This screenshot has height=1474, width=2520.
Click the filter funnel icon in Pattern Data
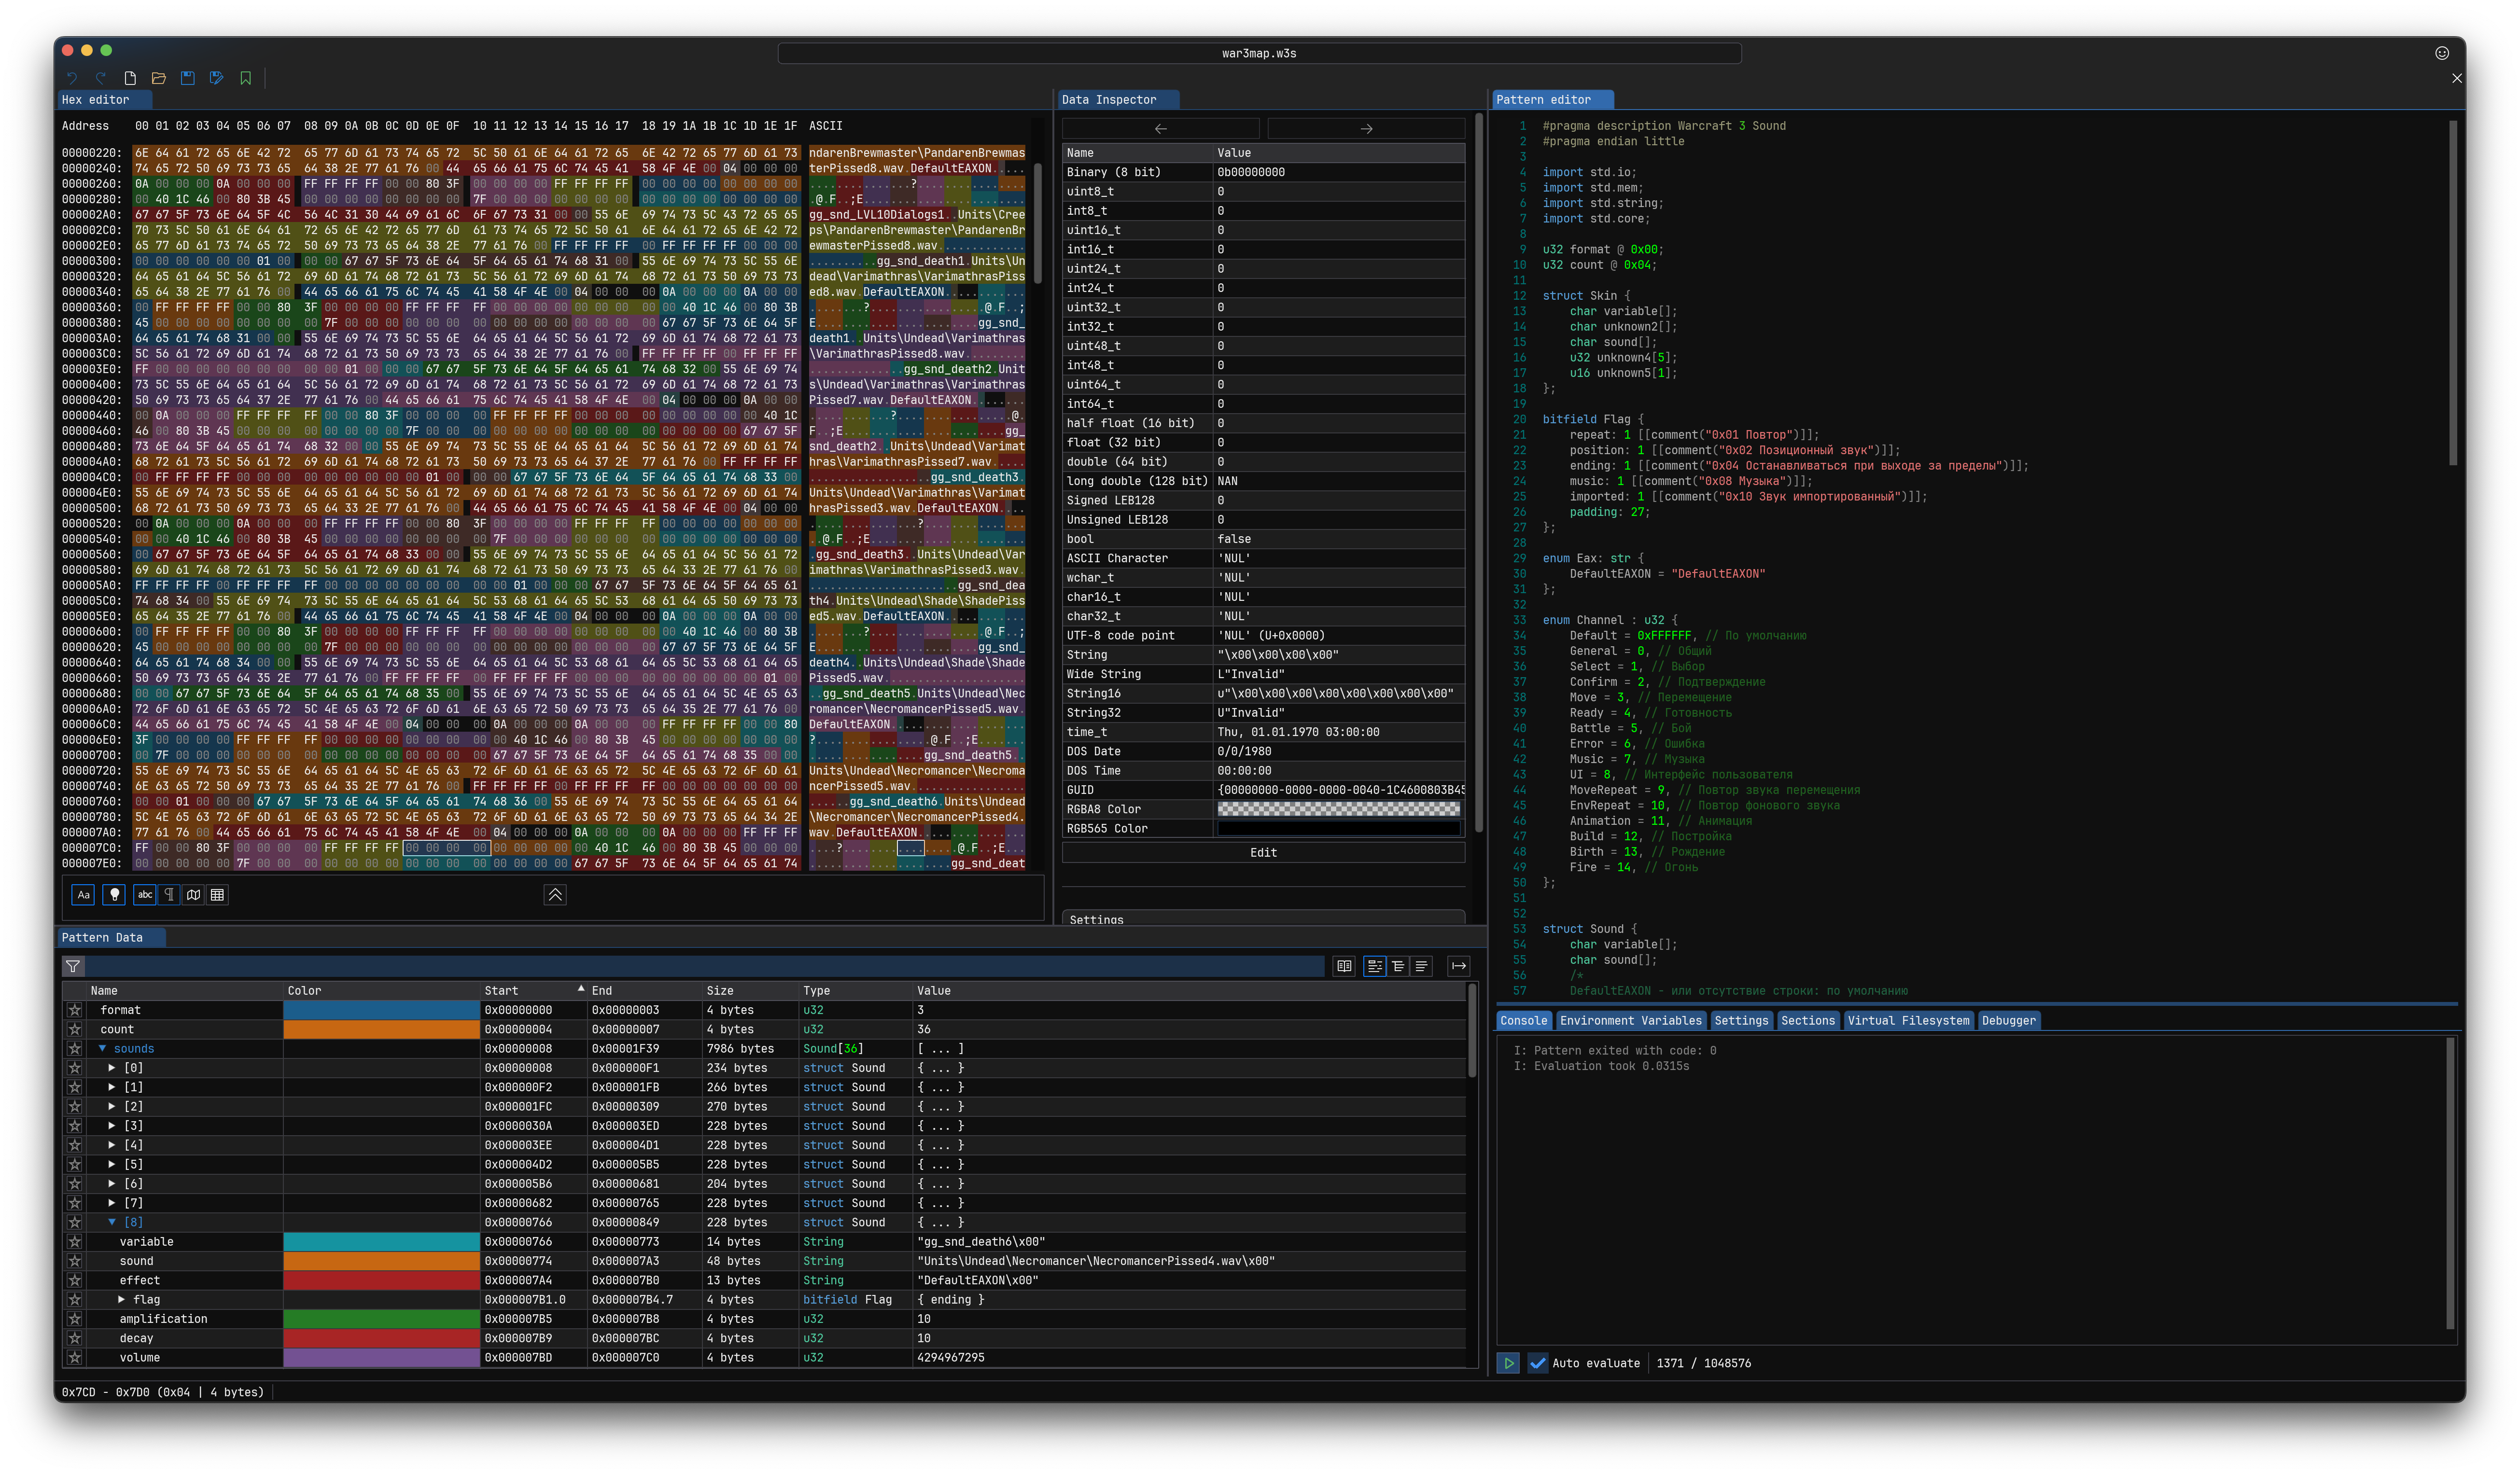(x=73, y=966)
